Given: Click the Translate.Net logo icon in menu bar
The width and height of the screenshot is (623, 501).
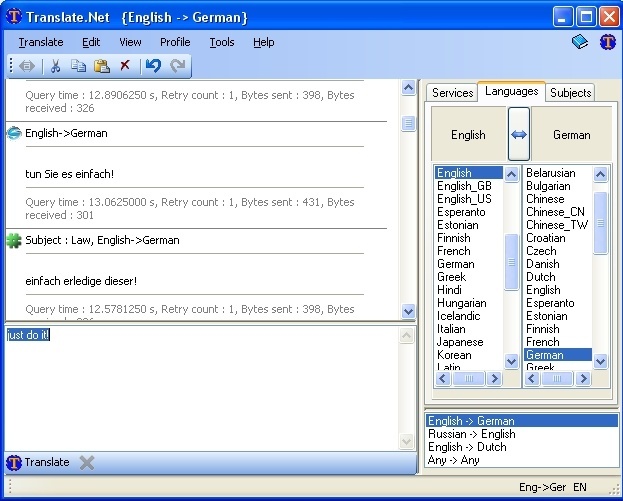Looking at the screenshot, I should pos(608,42).
